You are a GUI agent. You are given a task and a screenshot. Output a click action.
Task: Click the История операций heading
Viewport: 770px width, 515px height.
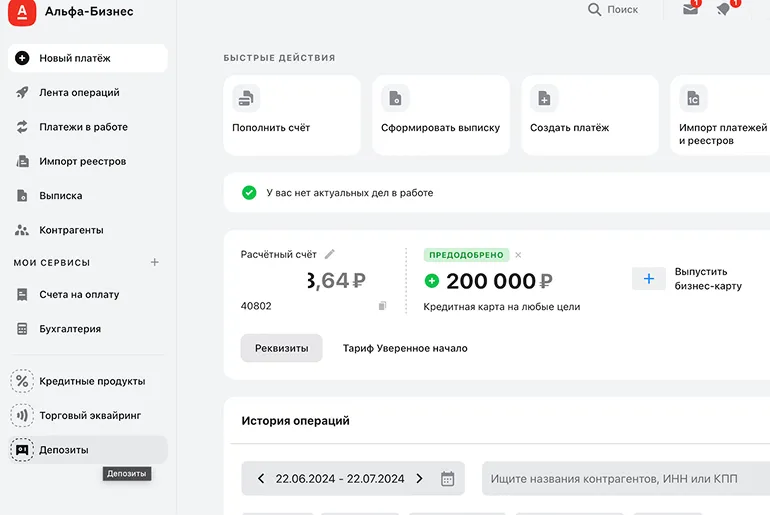(296, 421)
